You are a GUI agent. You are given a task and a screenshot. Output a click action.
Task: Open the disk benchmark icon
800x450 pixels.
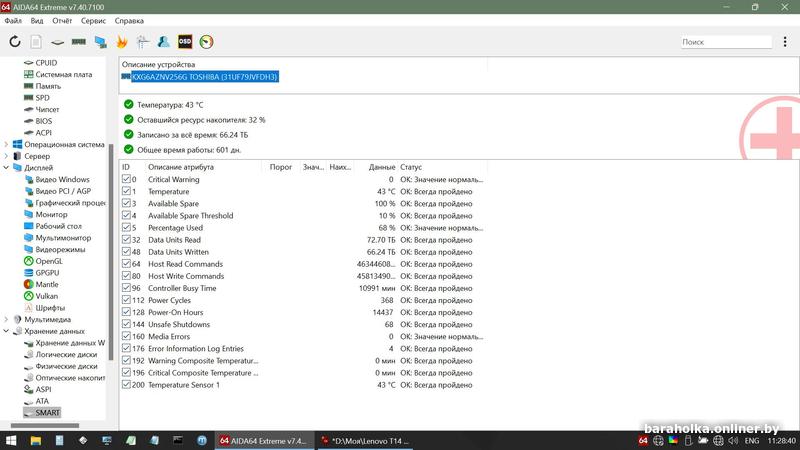[58, 42]
